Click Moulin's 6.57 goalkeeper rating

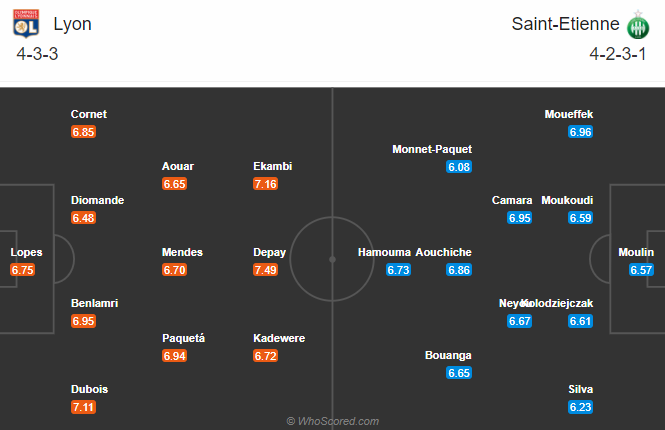click(x=641, y=270)
